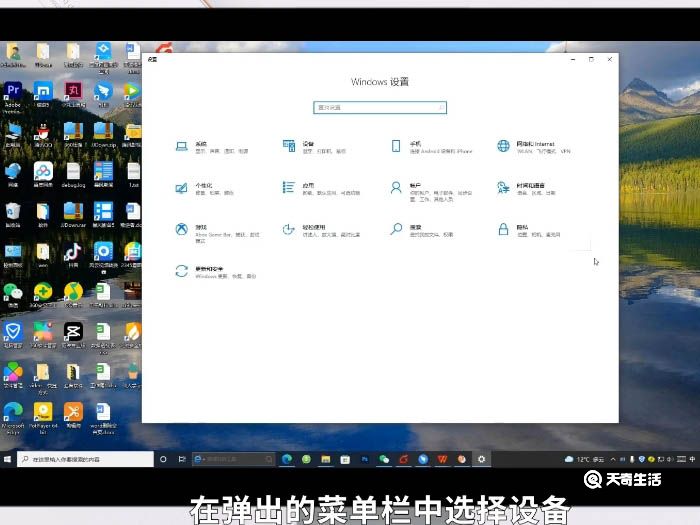The image size is (700, 525).
Task: Select the Maxthon browser desktop shortcut
Action: [43, 95]
